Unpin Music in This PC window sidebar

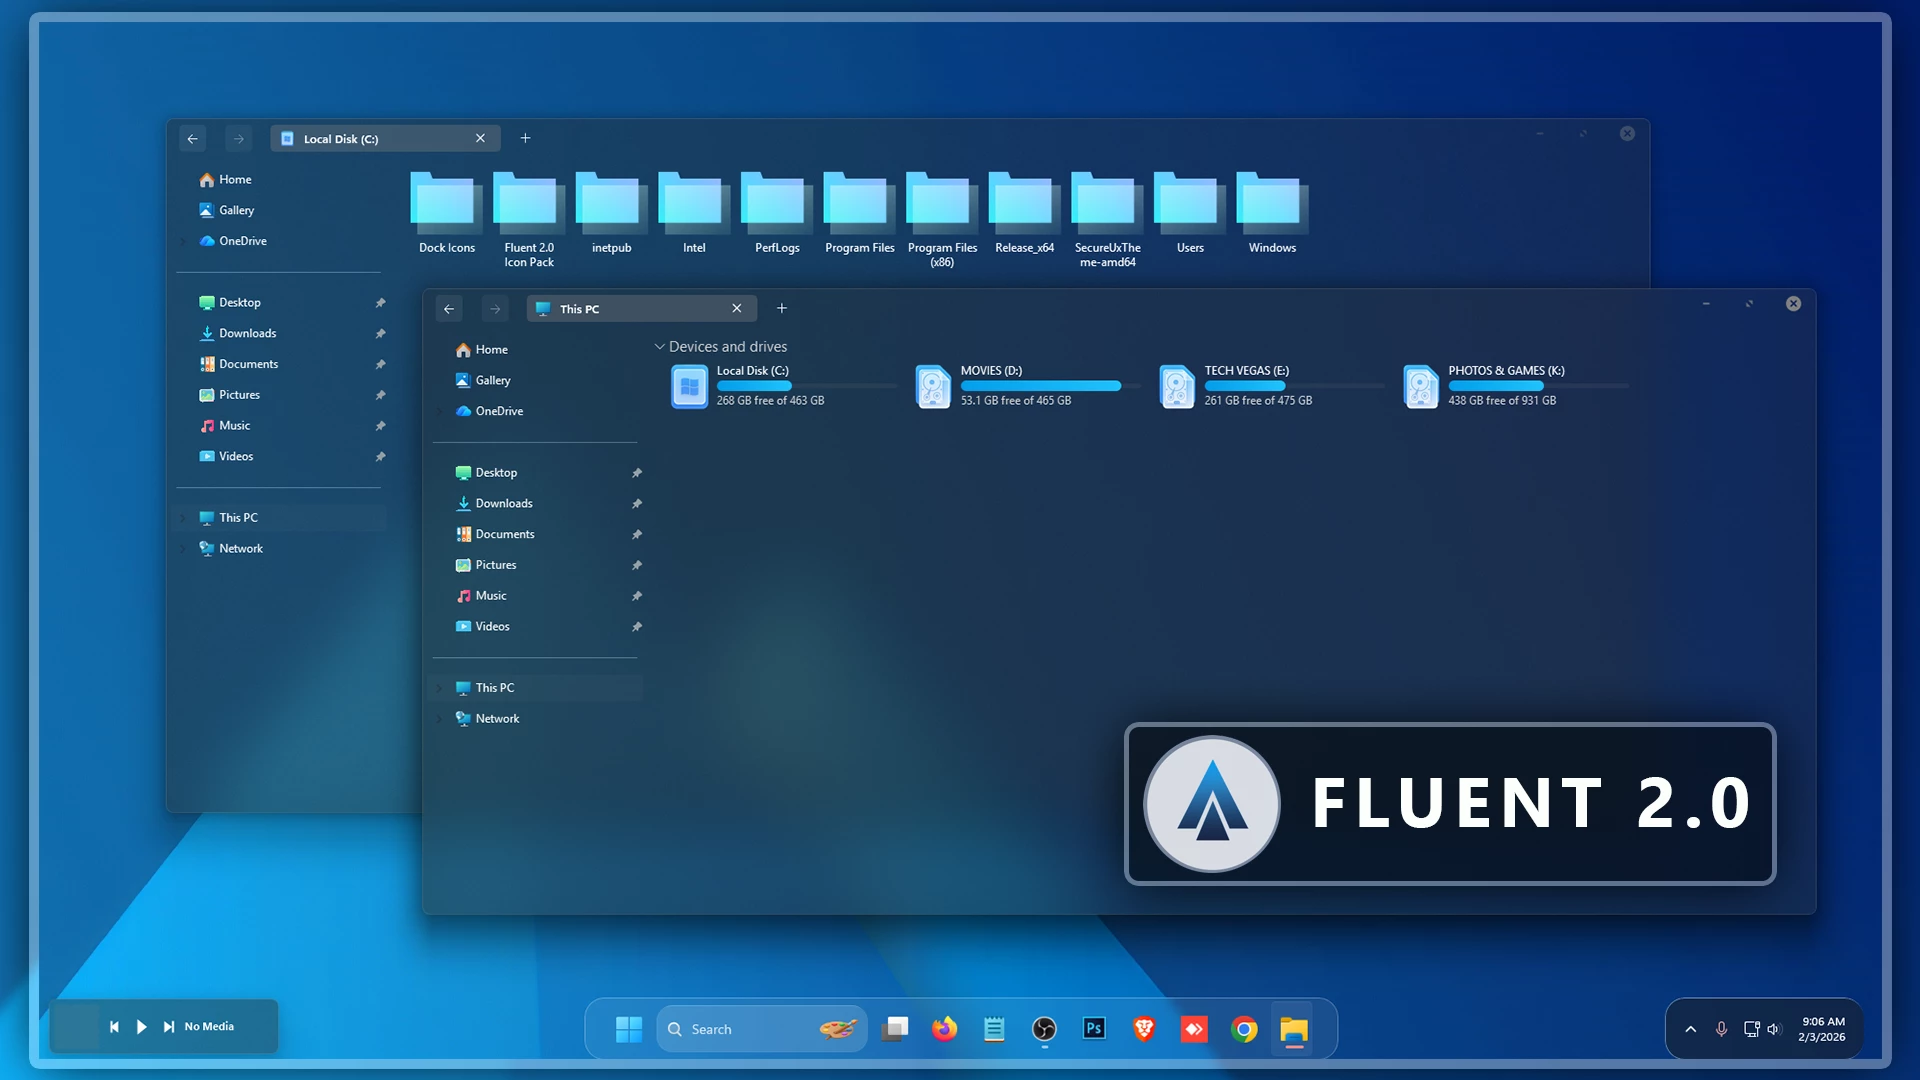coord(637,596)
